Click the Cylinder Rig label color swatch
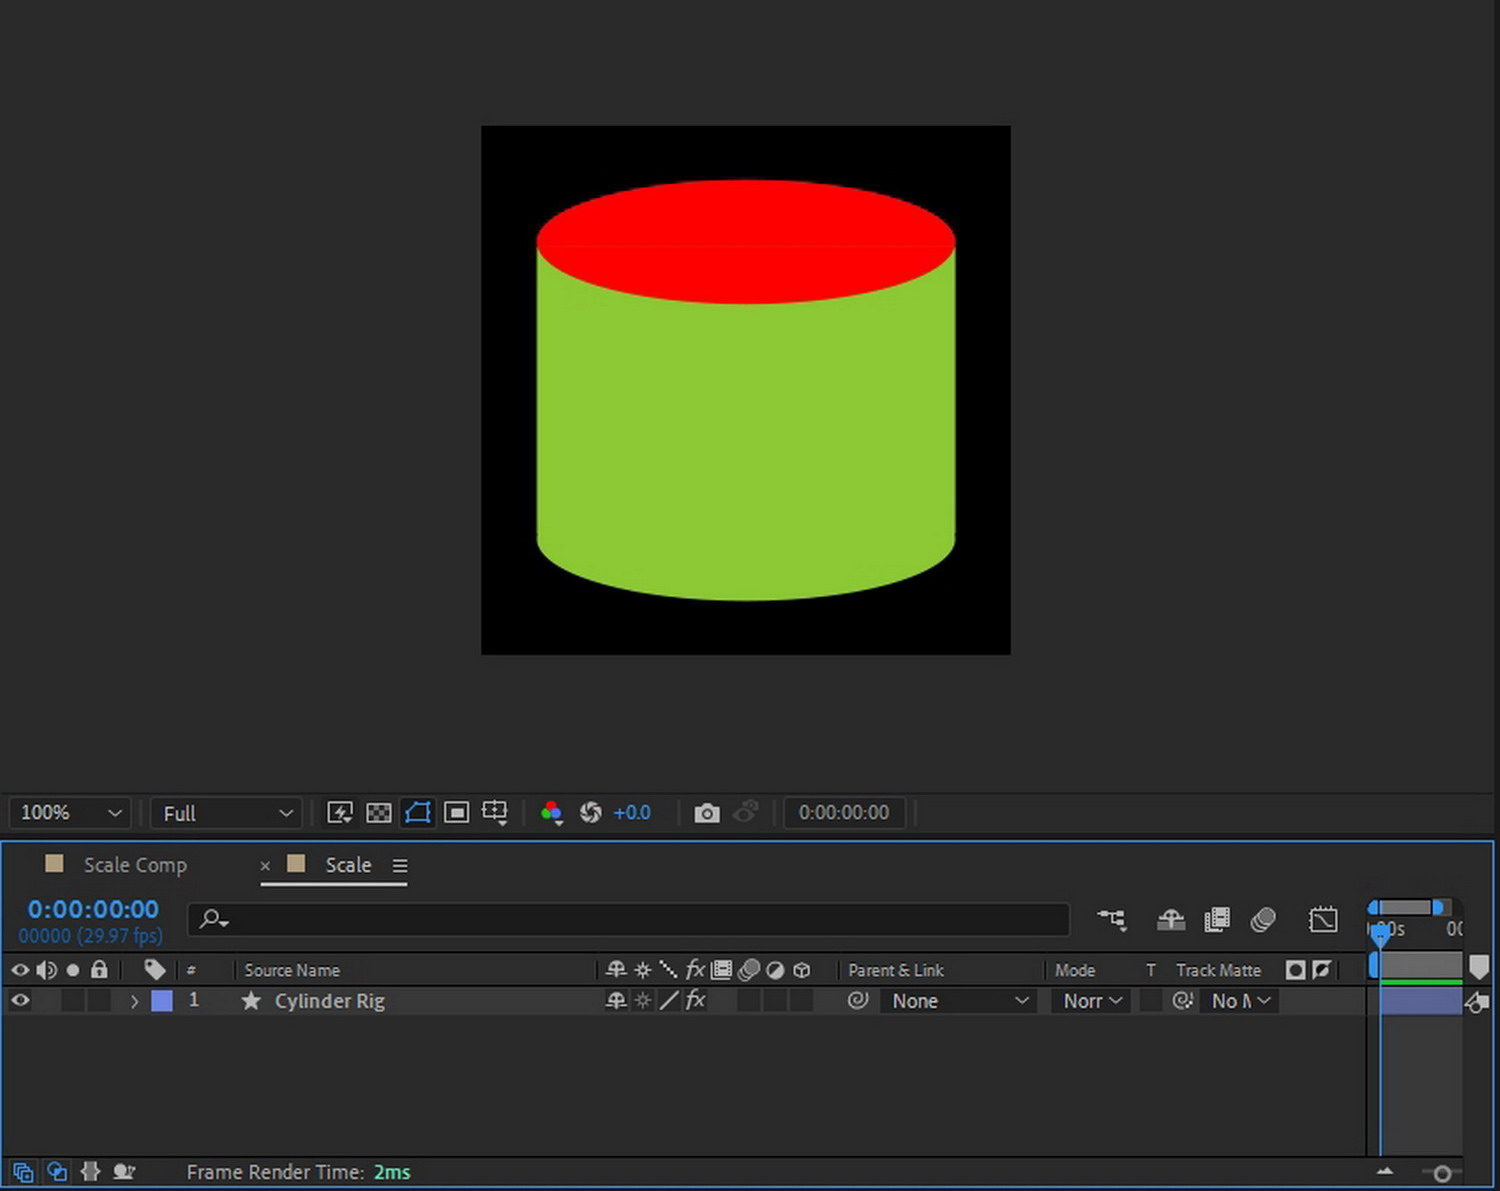The image size is (1500, 1191). 162,1001
